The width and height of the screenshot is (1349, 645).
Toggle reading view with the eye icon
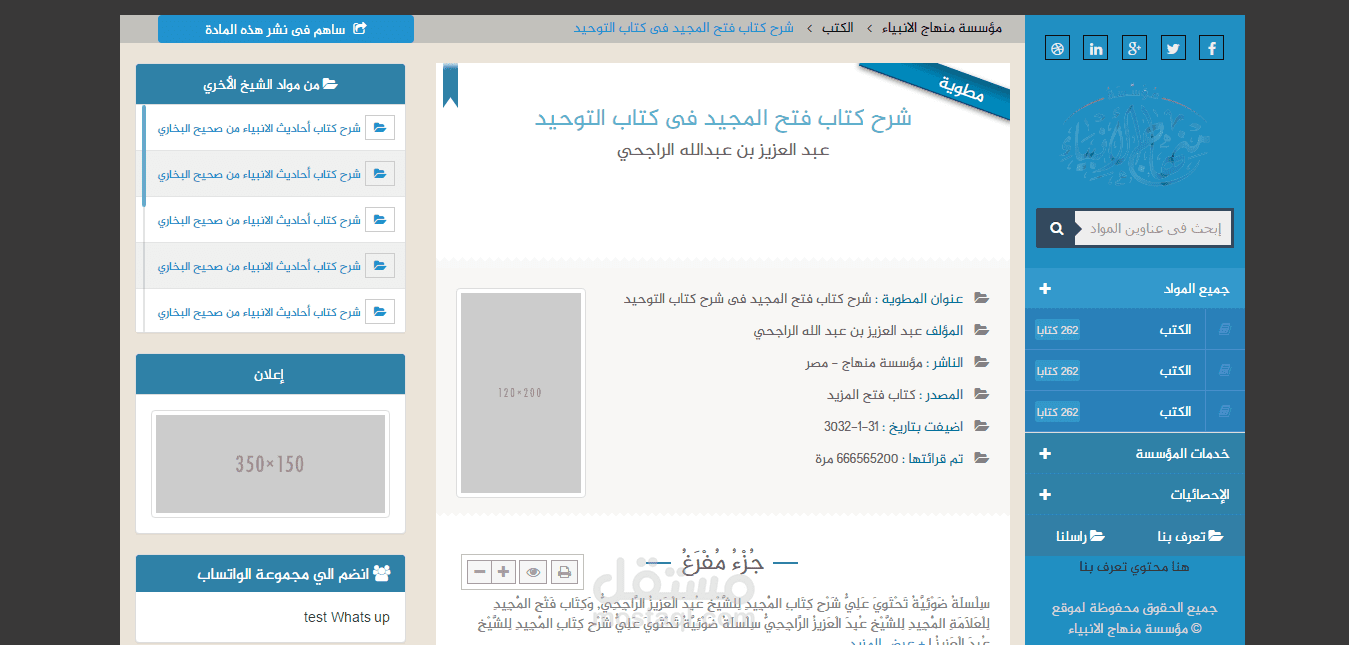(x=534, y=572)
